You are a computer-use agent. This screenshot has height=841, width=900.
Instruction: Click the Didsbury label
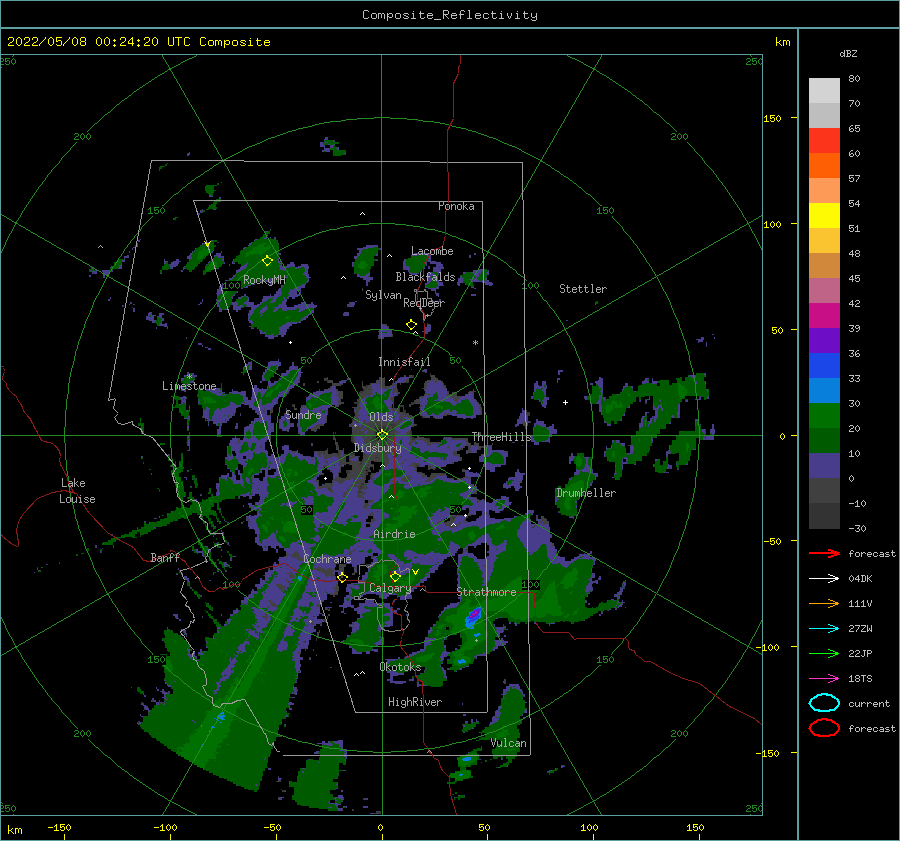point(378,448)
